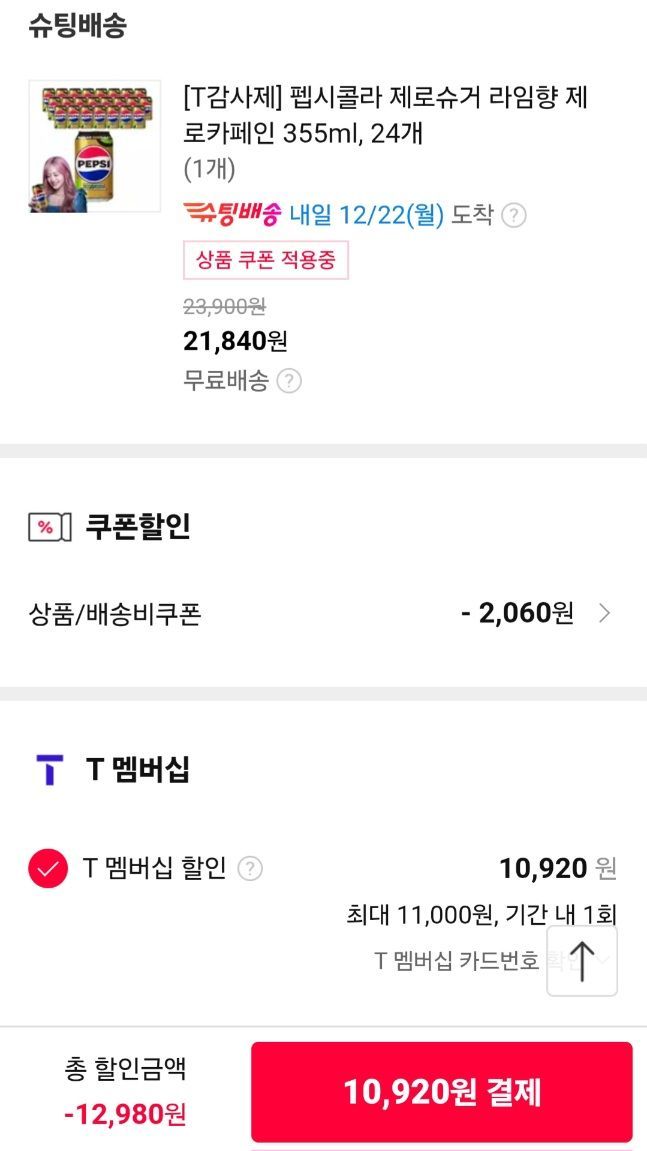
Task: Click the 총 할인금액 -12,980원 summary
Action: 125,1091
